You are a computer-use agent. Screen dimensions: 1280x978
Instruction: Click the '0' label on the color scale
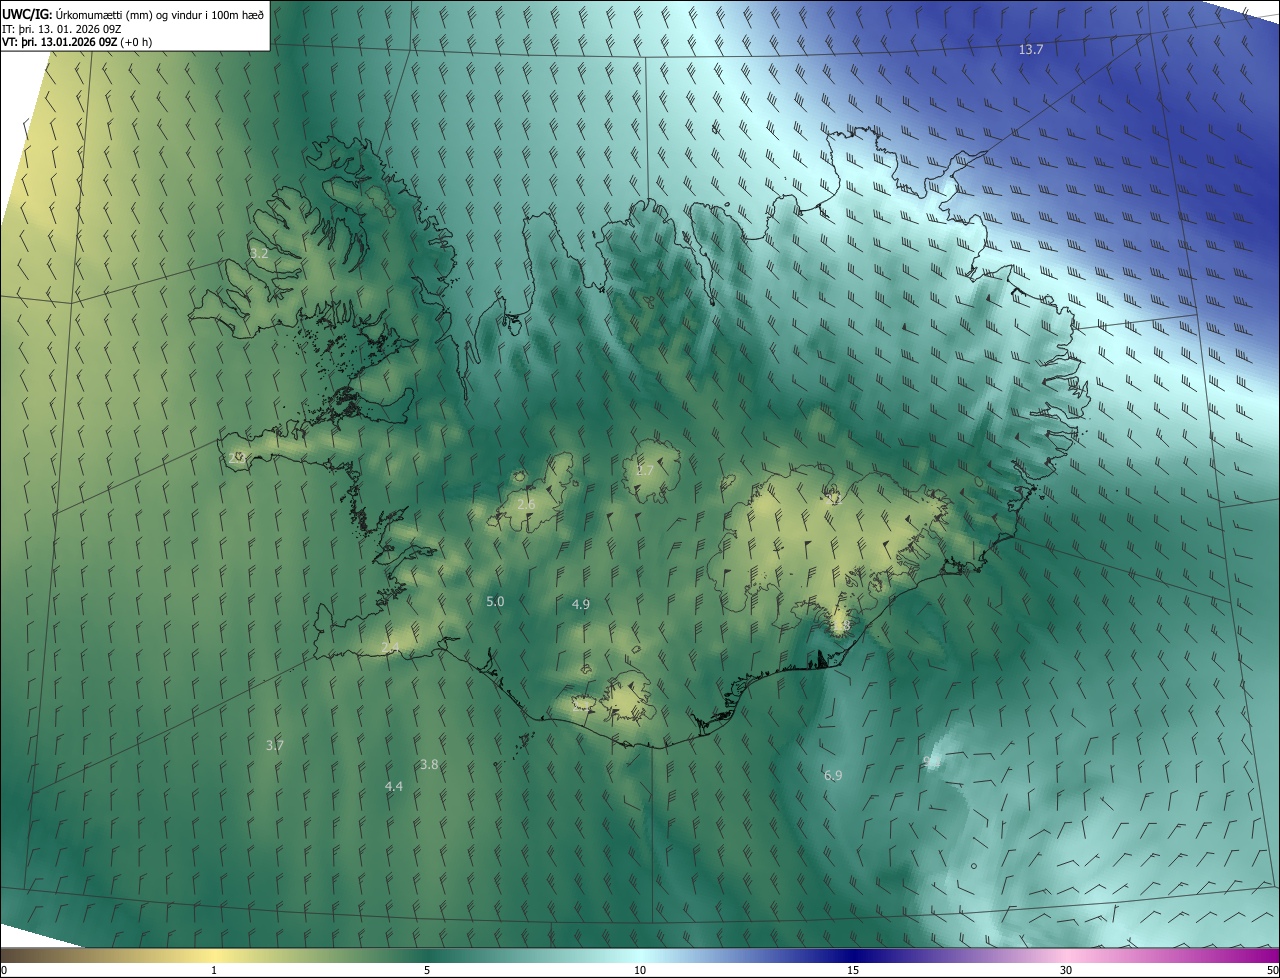pyautogui.click(x=4, y=971)
